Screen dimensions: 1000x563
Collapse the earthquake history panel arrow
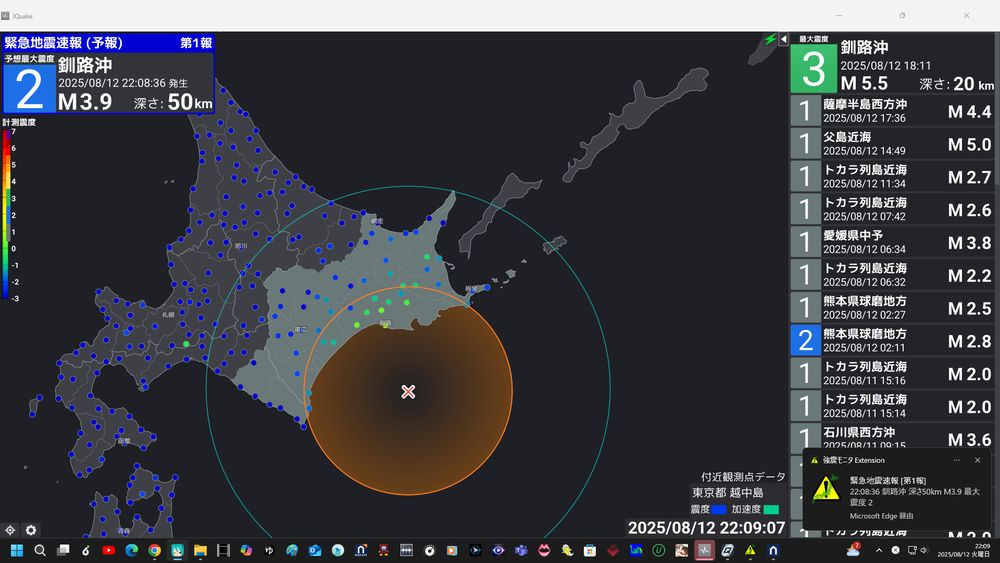point(784,40)
